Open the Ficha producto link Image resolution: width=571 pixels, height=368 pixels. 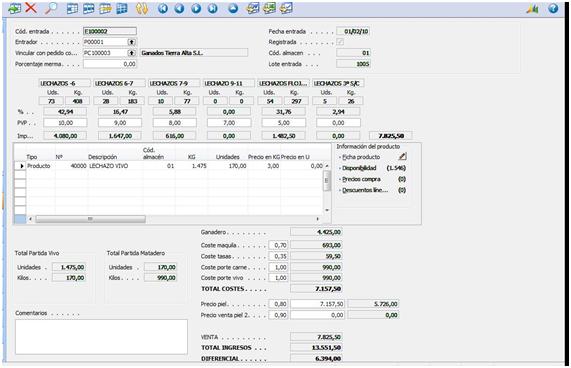click(361, 157)
